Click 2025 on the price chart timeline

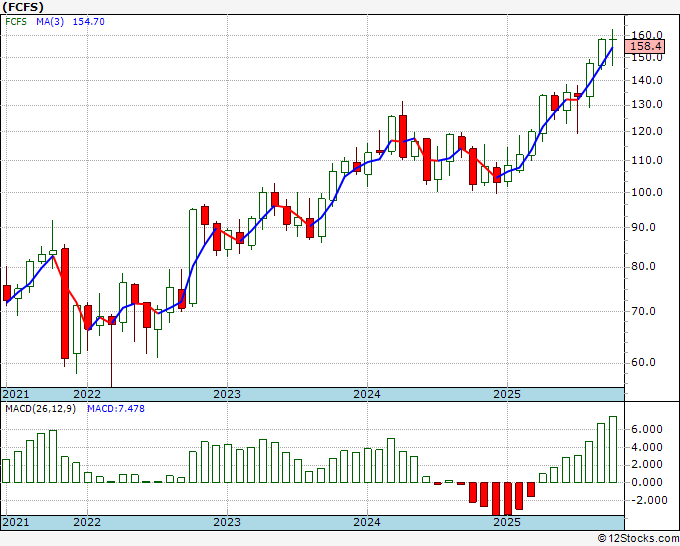507,394
